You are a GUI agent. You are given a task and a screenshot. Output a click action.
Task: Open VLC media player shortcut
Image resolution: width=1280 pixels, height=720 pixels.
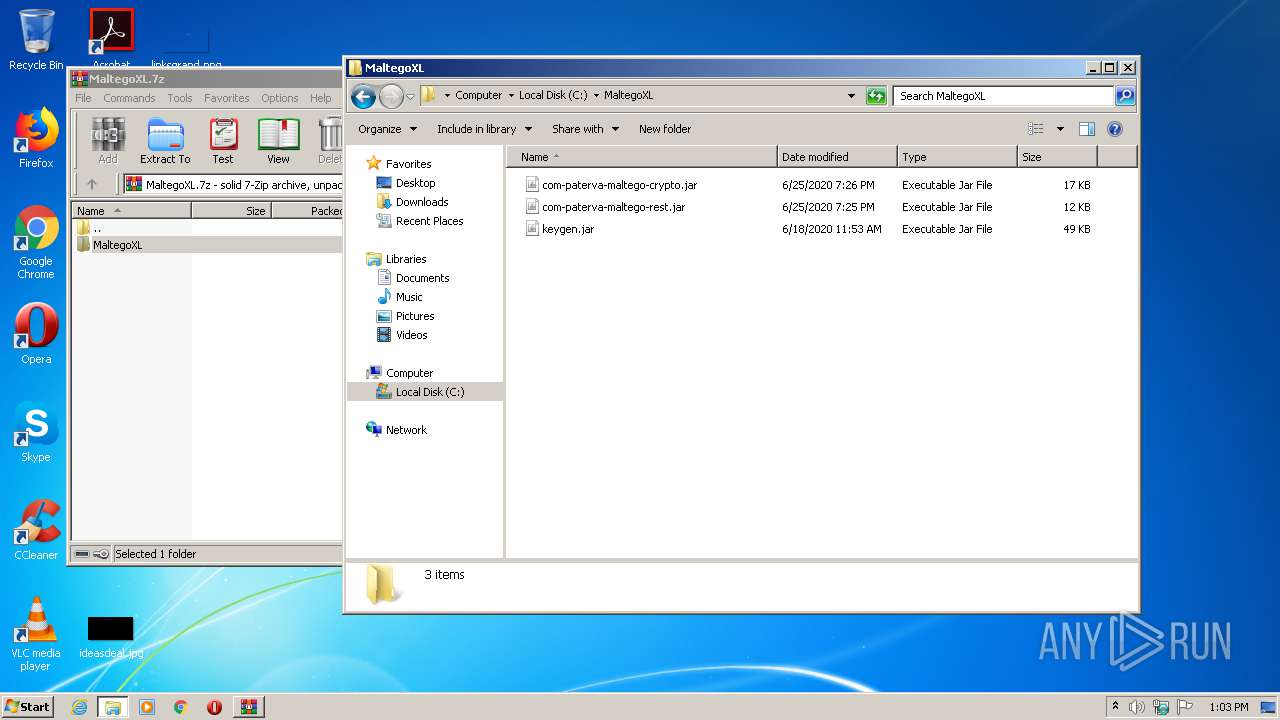36,634
